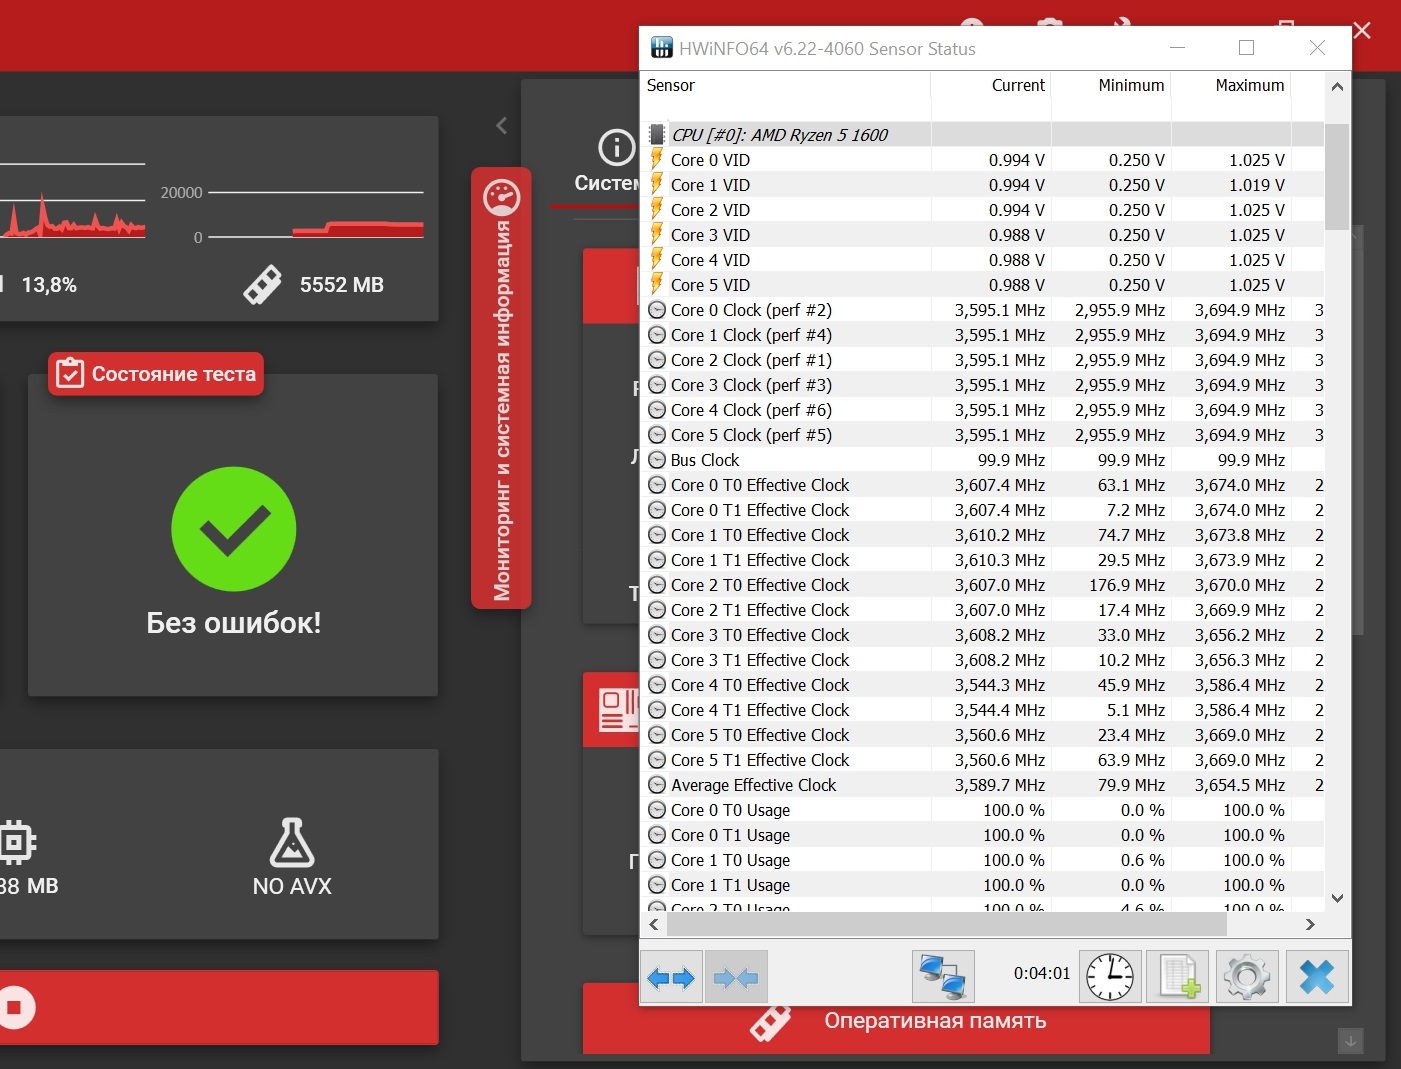Click the Maximum column header
The height and width of the screenshot is (1069, 1401).
click(x=1249, y=86)
